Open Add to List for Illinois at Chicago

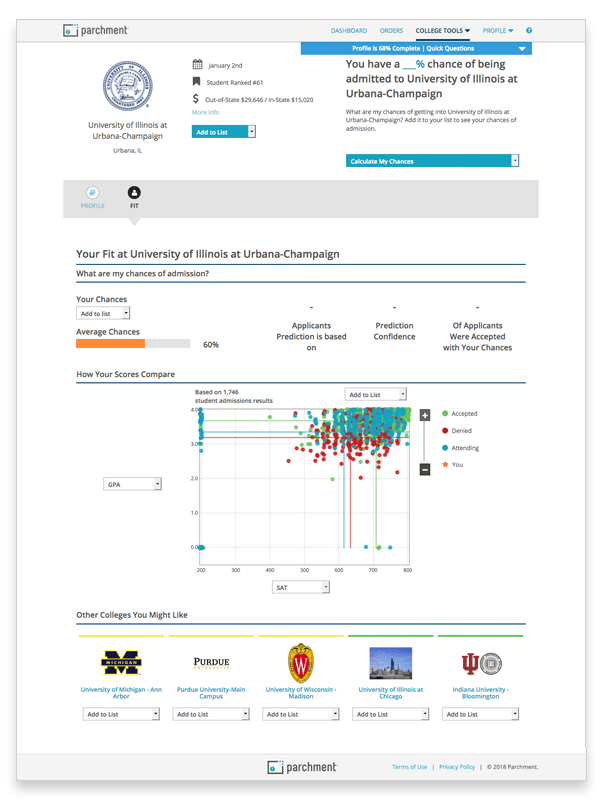click(x=391, y=714)
